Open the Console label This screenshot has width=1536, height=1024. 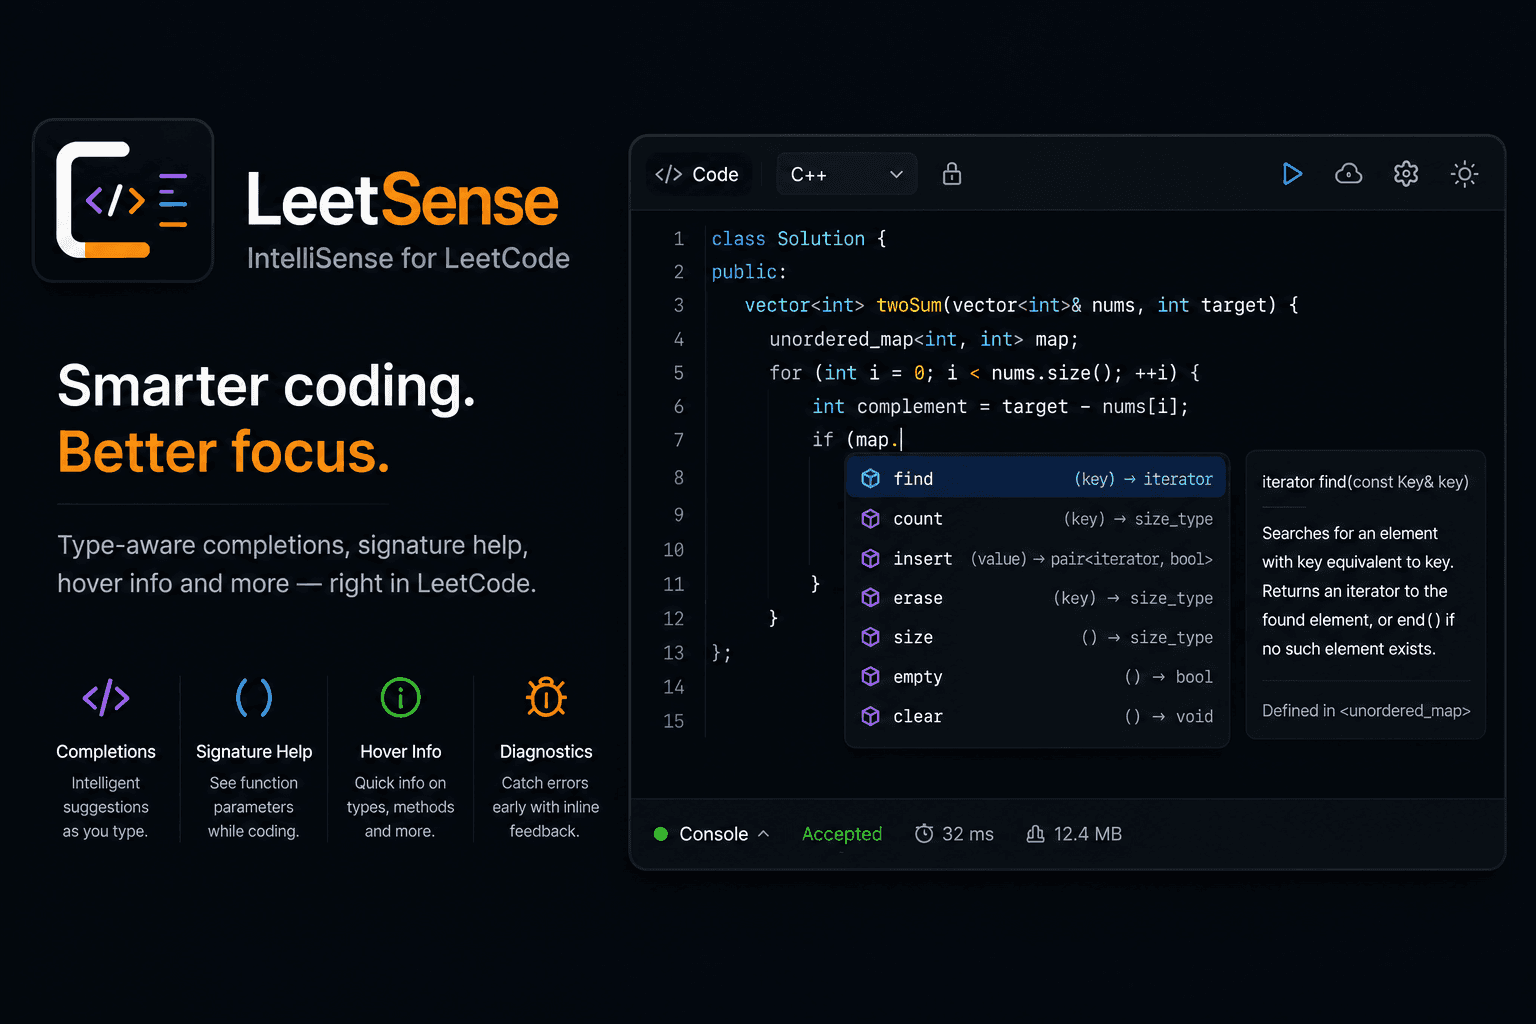click(713, 834)
